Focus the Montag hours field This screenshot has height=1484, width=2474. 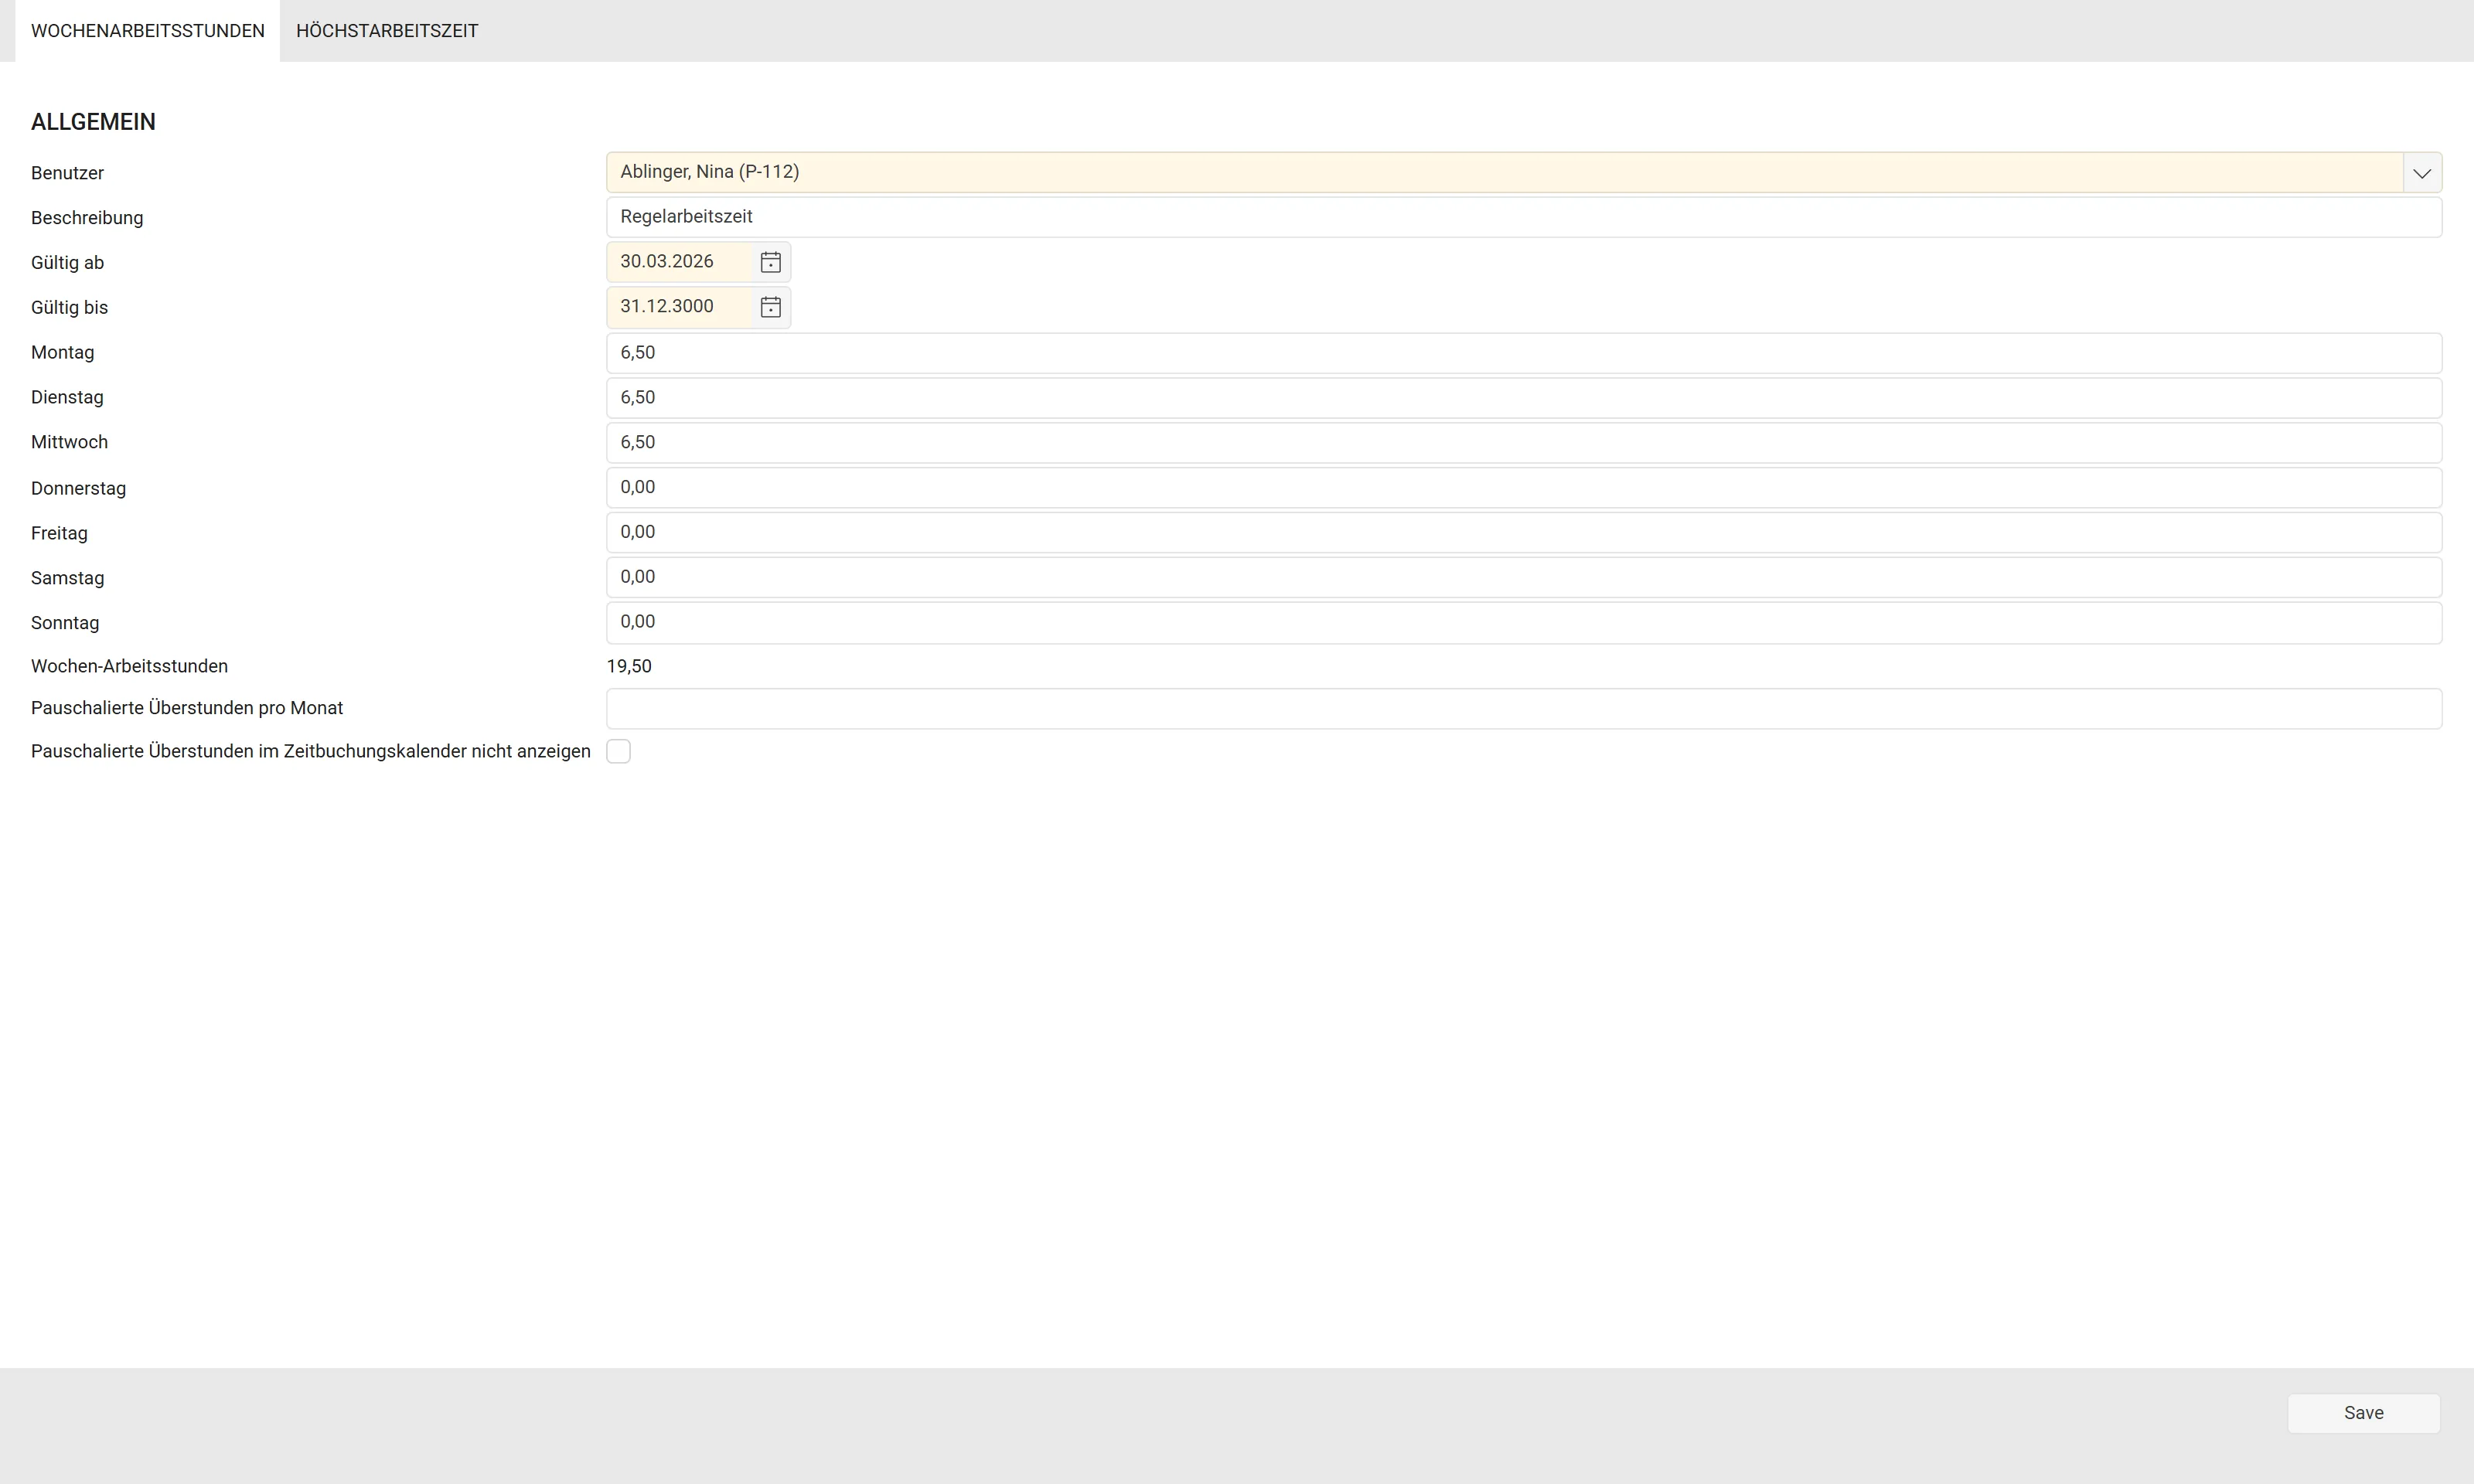pyautogui.click(x=1524, y=353)
